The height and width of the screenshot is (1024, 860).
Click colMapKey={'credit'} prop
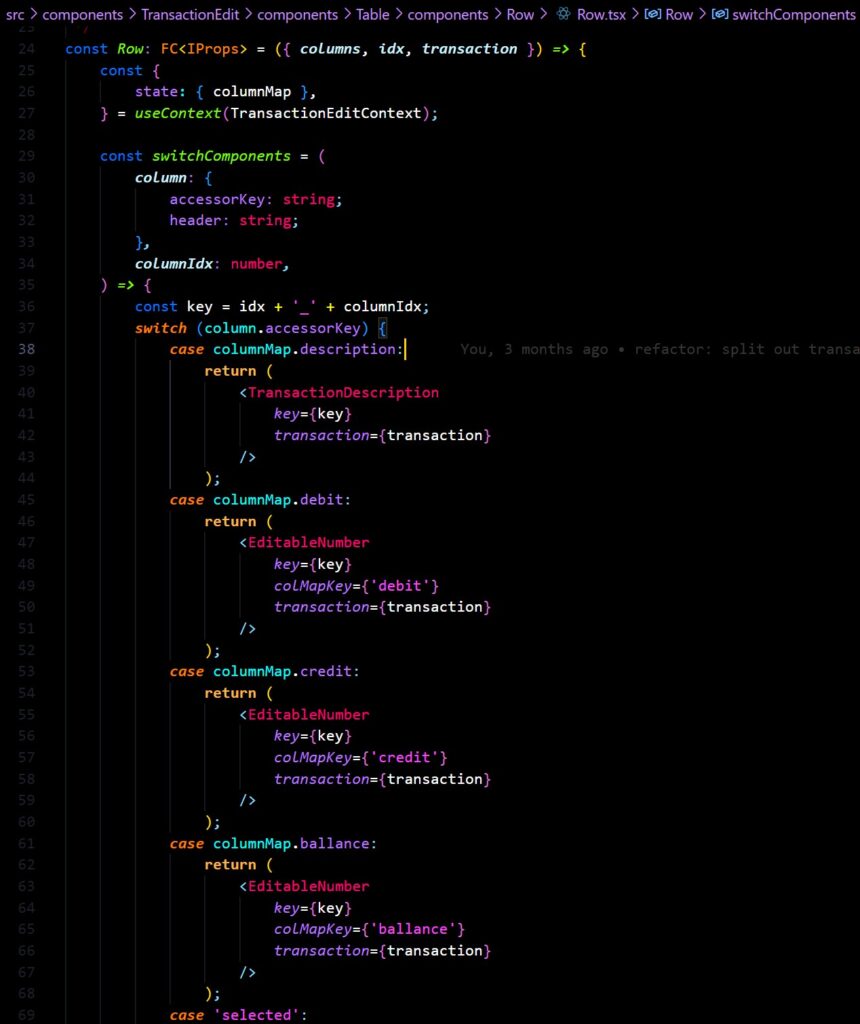coord(360,758)
